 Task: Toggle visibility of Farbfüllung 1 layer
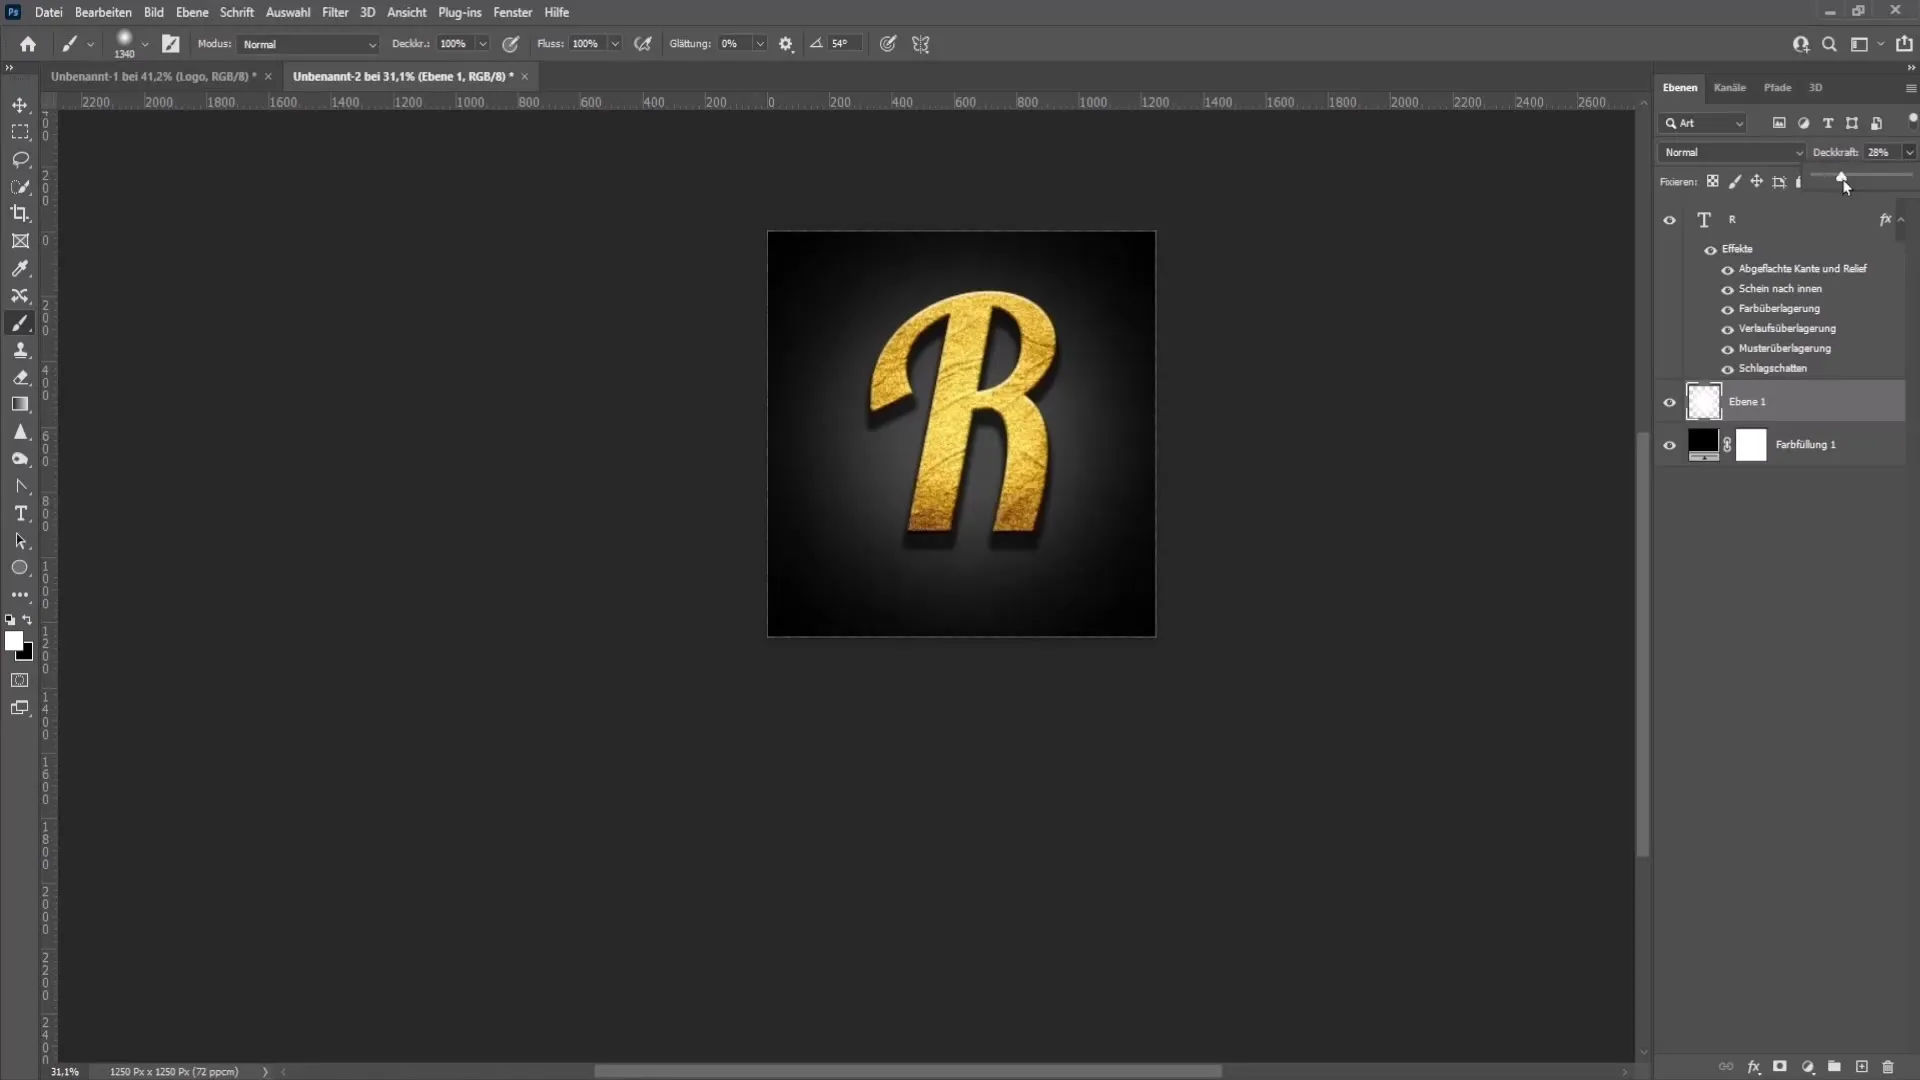[1668, 444]
